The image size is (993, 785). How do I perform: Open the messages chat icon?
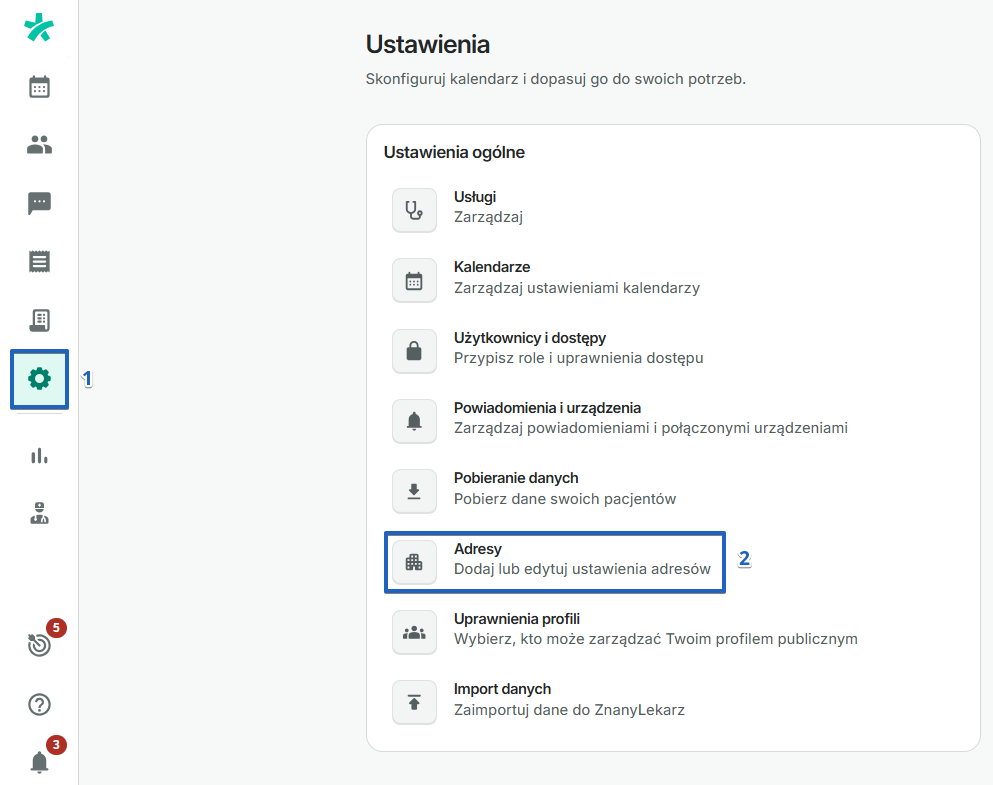[39, 204]
